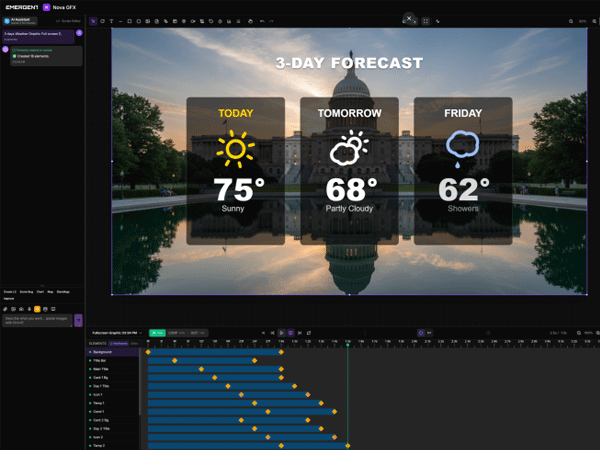The width and height of the screenshot is (600, 450).
Task: Click the LOOP phase button
Action: pyautogui.click(x=174, y=332)
